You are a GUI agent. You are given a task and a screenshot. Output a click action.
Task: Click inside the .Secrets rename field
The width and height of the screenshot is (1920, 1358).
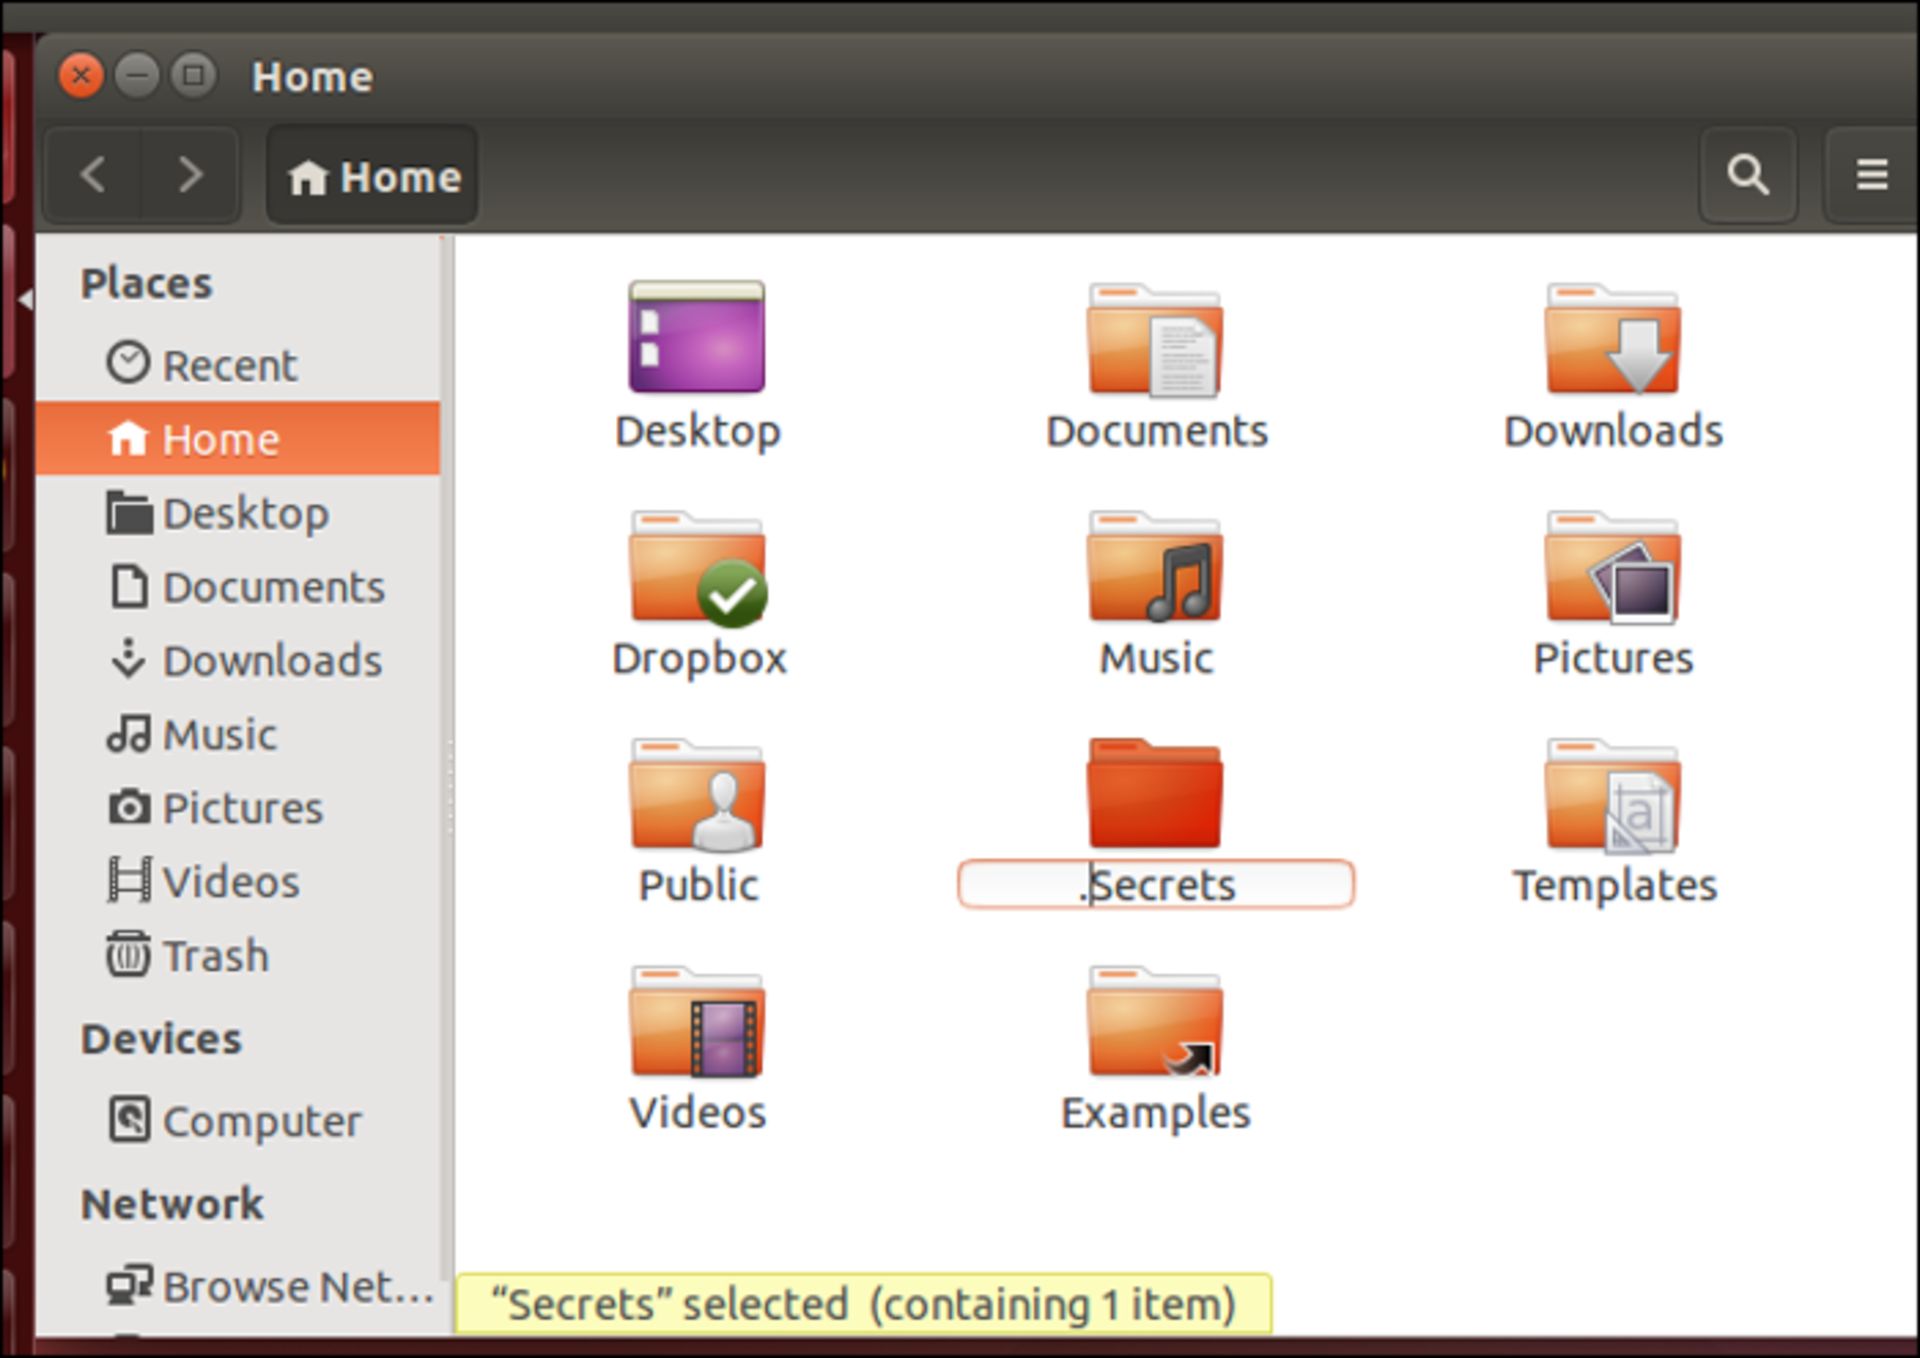1155,884
